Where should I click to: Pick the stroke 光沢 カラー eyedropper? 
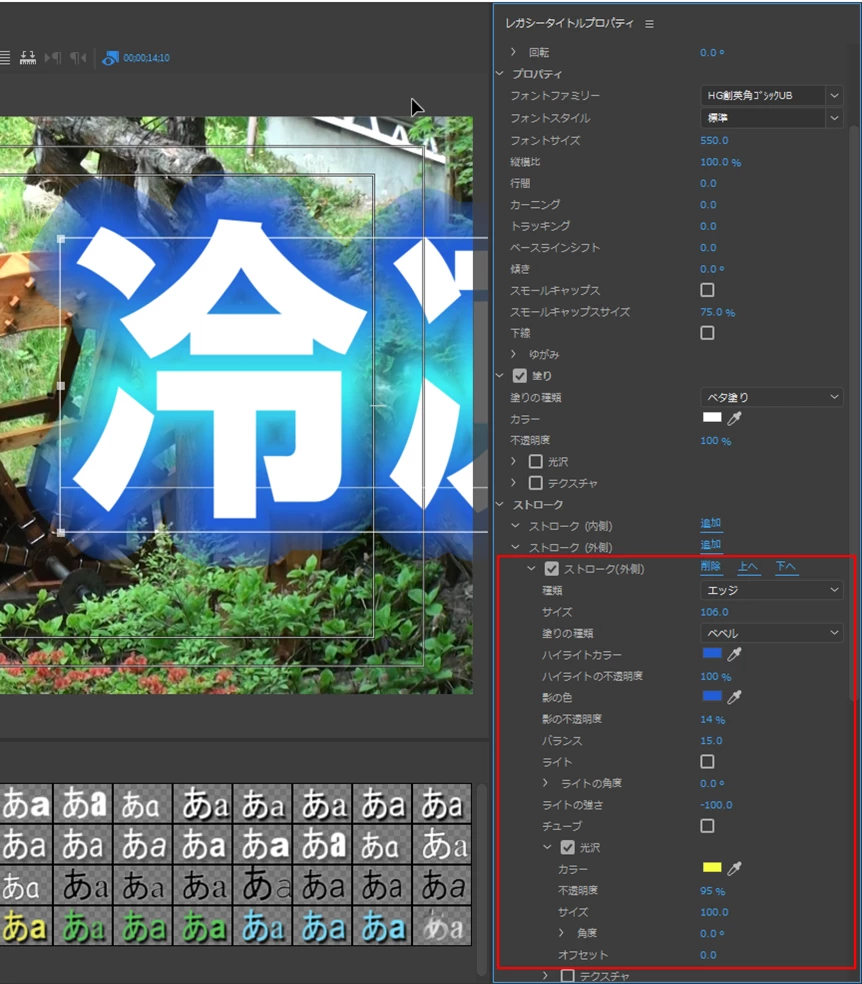point(734,869)
